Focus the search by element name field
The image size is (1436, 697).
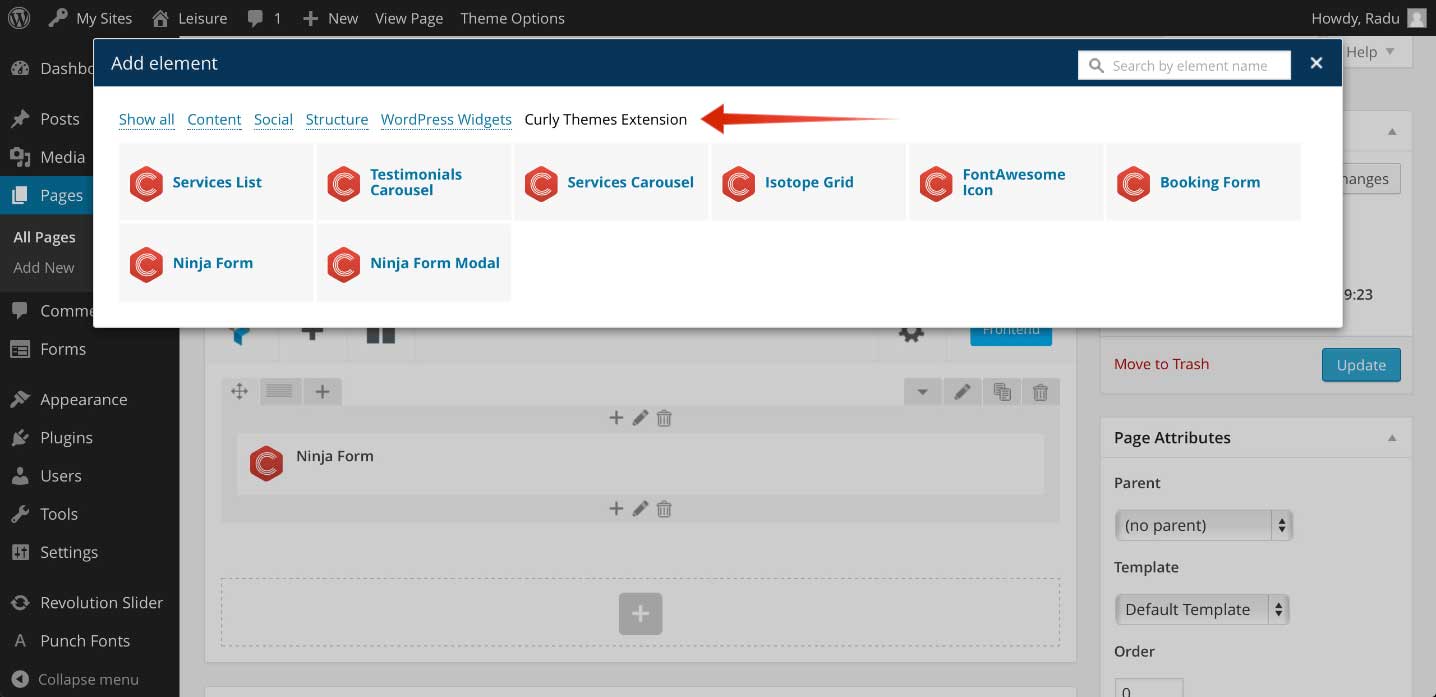[x=1185, y=65]
